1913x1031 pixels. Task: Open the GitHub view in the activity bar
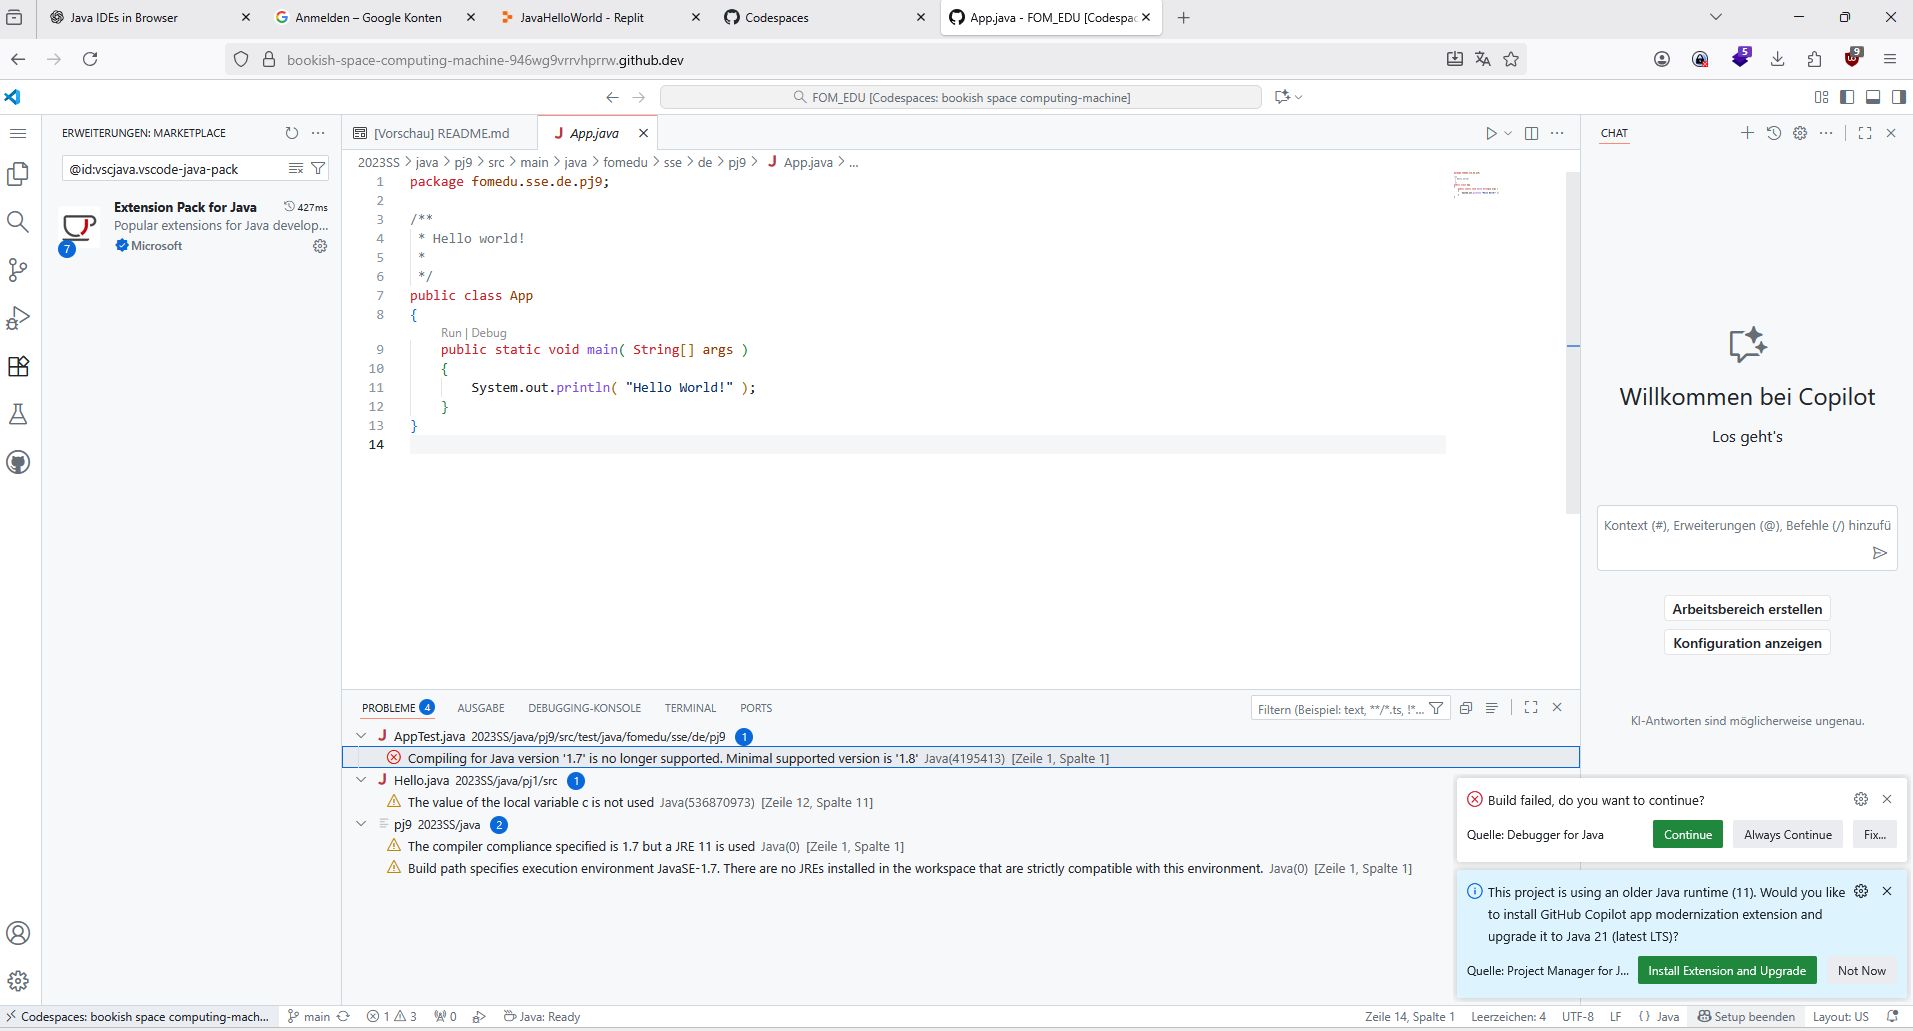(x=18, y=462)
